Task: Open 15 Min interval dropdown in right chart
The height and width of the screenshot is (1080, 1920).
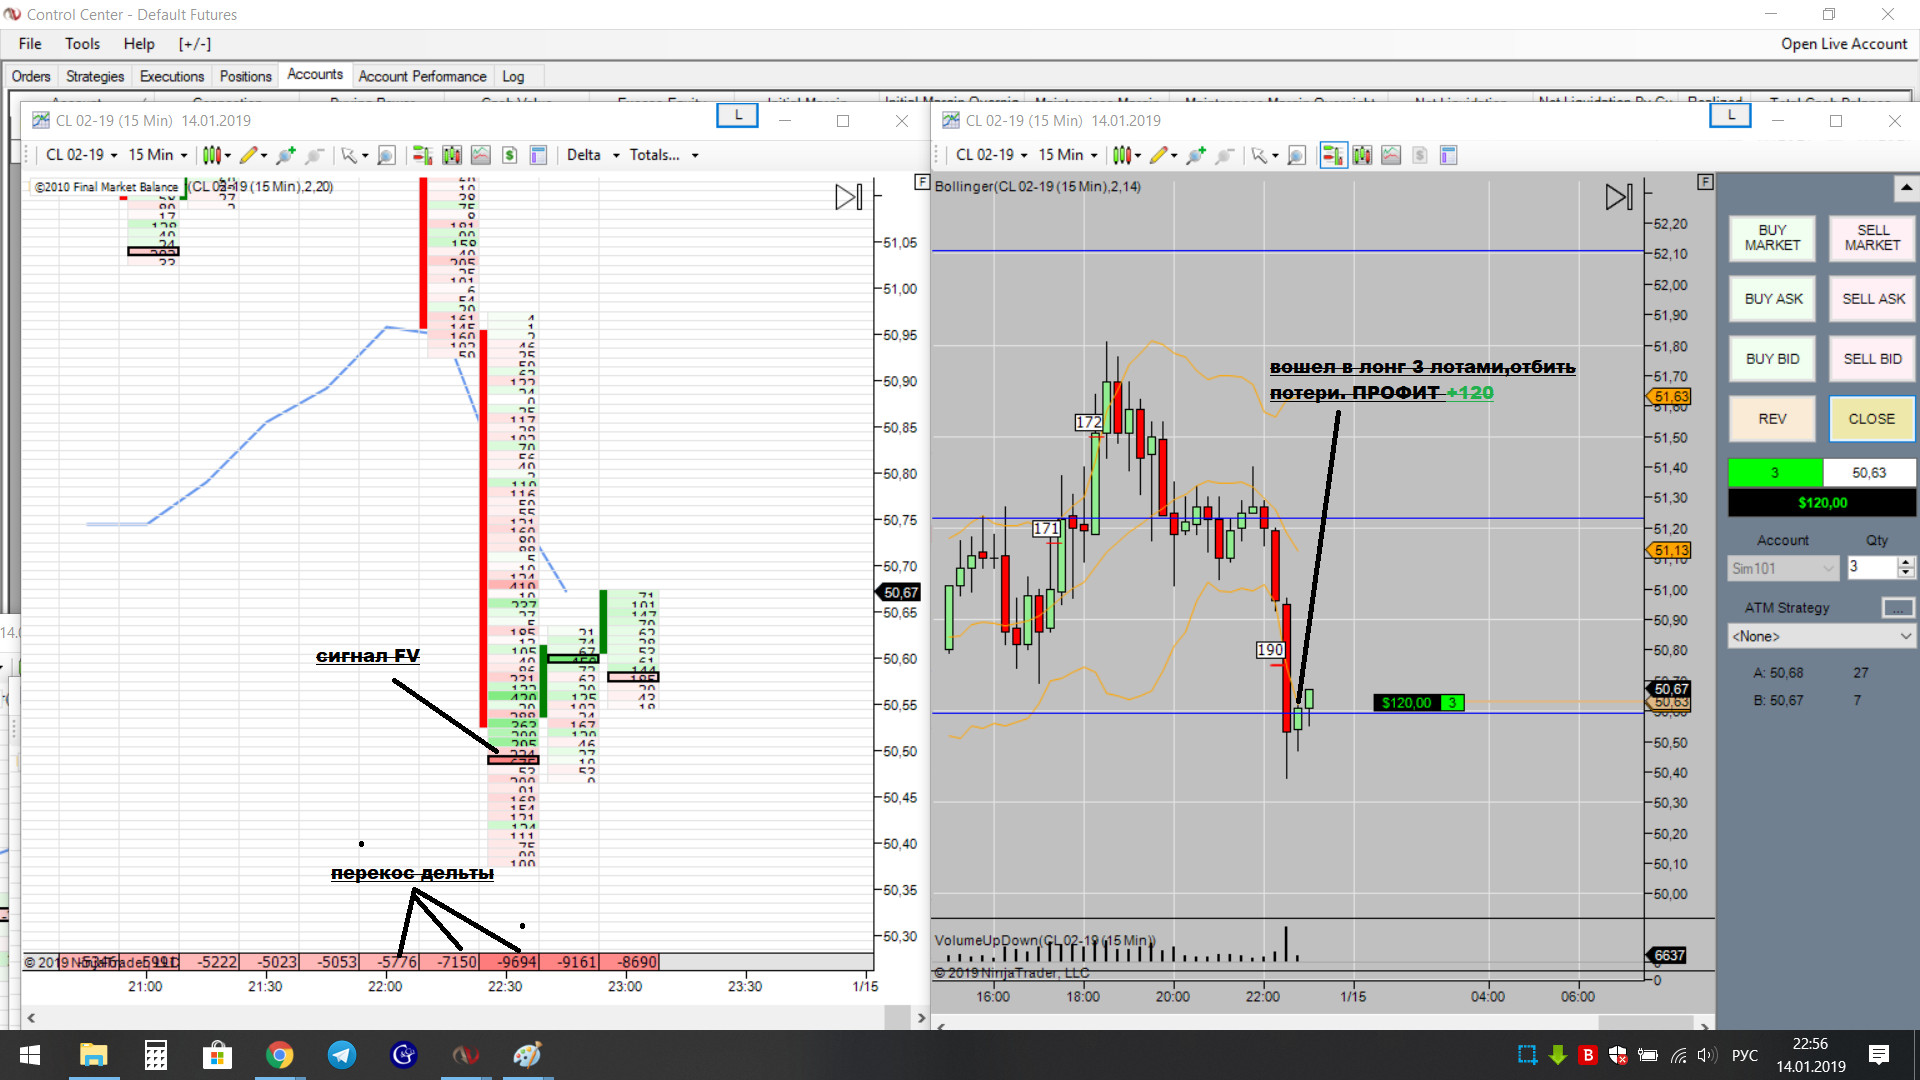Action: 1068,155
